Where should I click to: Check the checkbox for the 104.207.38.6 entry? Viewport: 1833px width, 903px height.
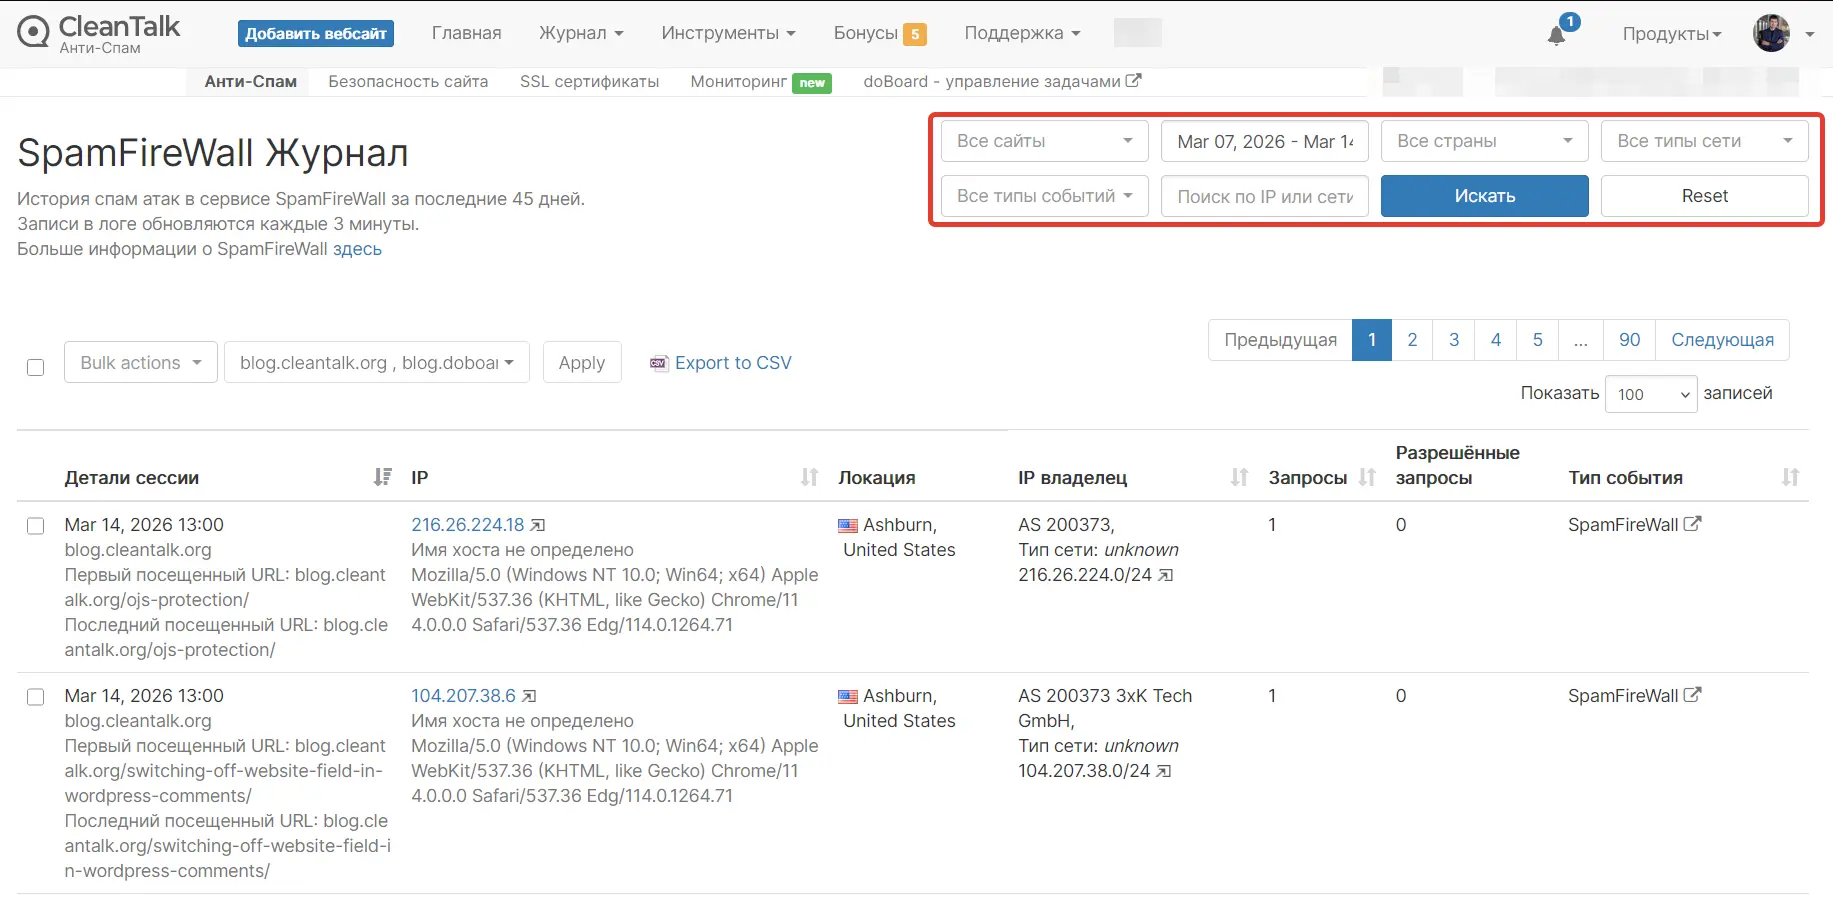click(x=35, y=696)
